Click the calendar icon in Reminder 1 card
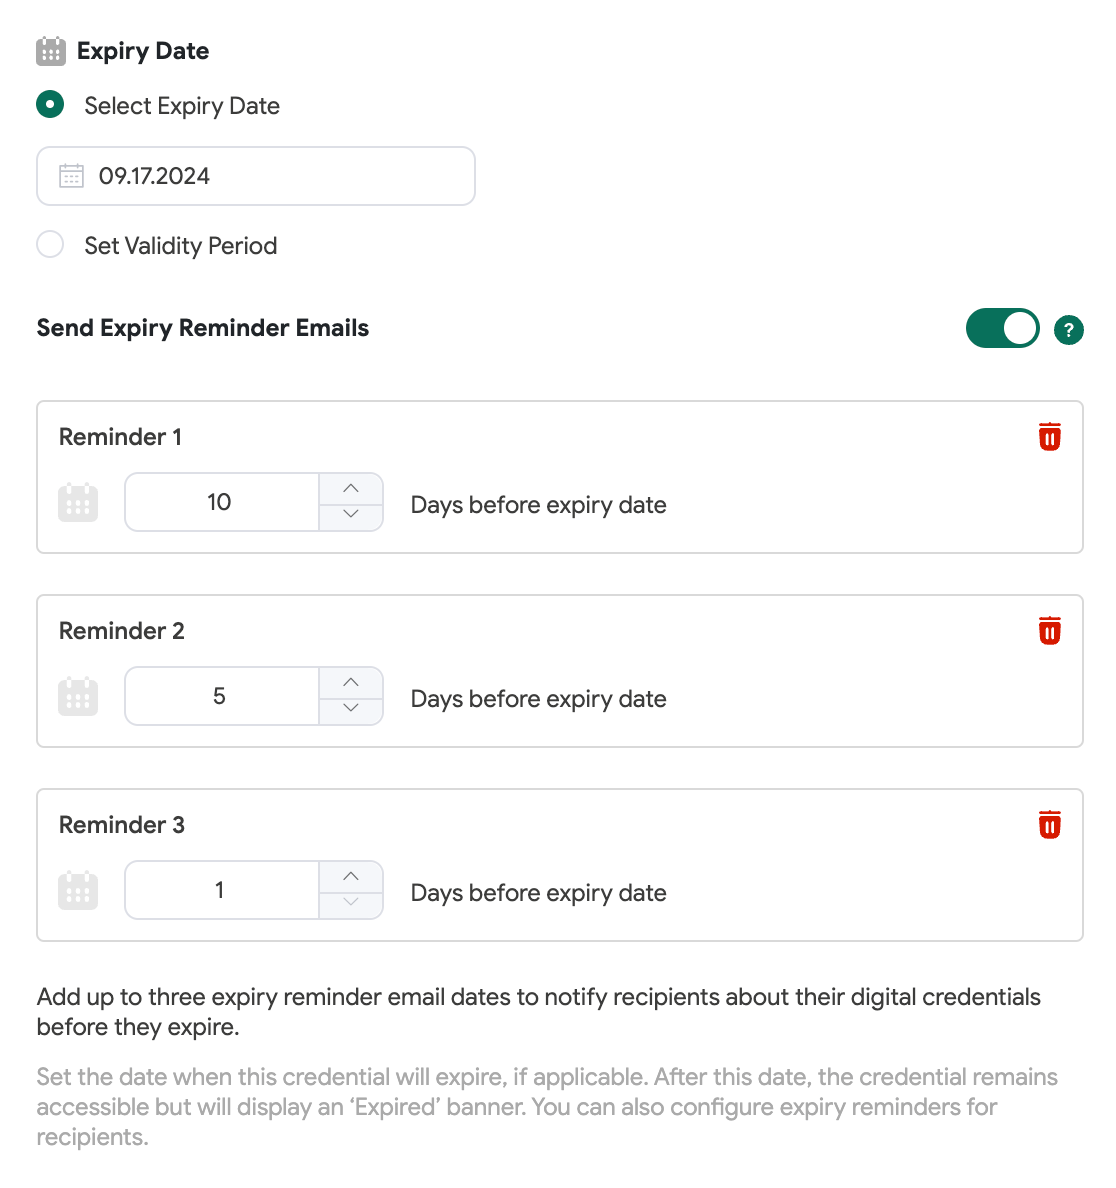Image resolution: width=1116 pixels, height=1188 pixels. tap(78, 502)
